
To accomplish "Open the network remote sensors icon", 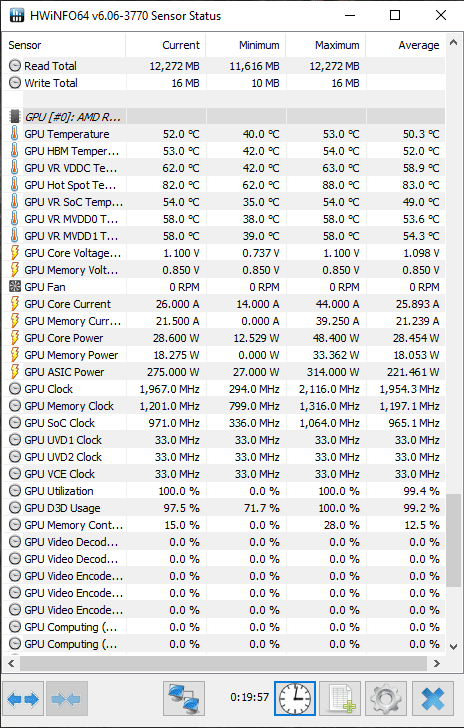I will click(x=184, y=698).
